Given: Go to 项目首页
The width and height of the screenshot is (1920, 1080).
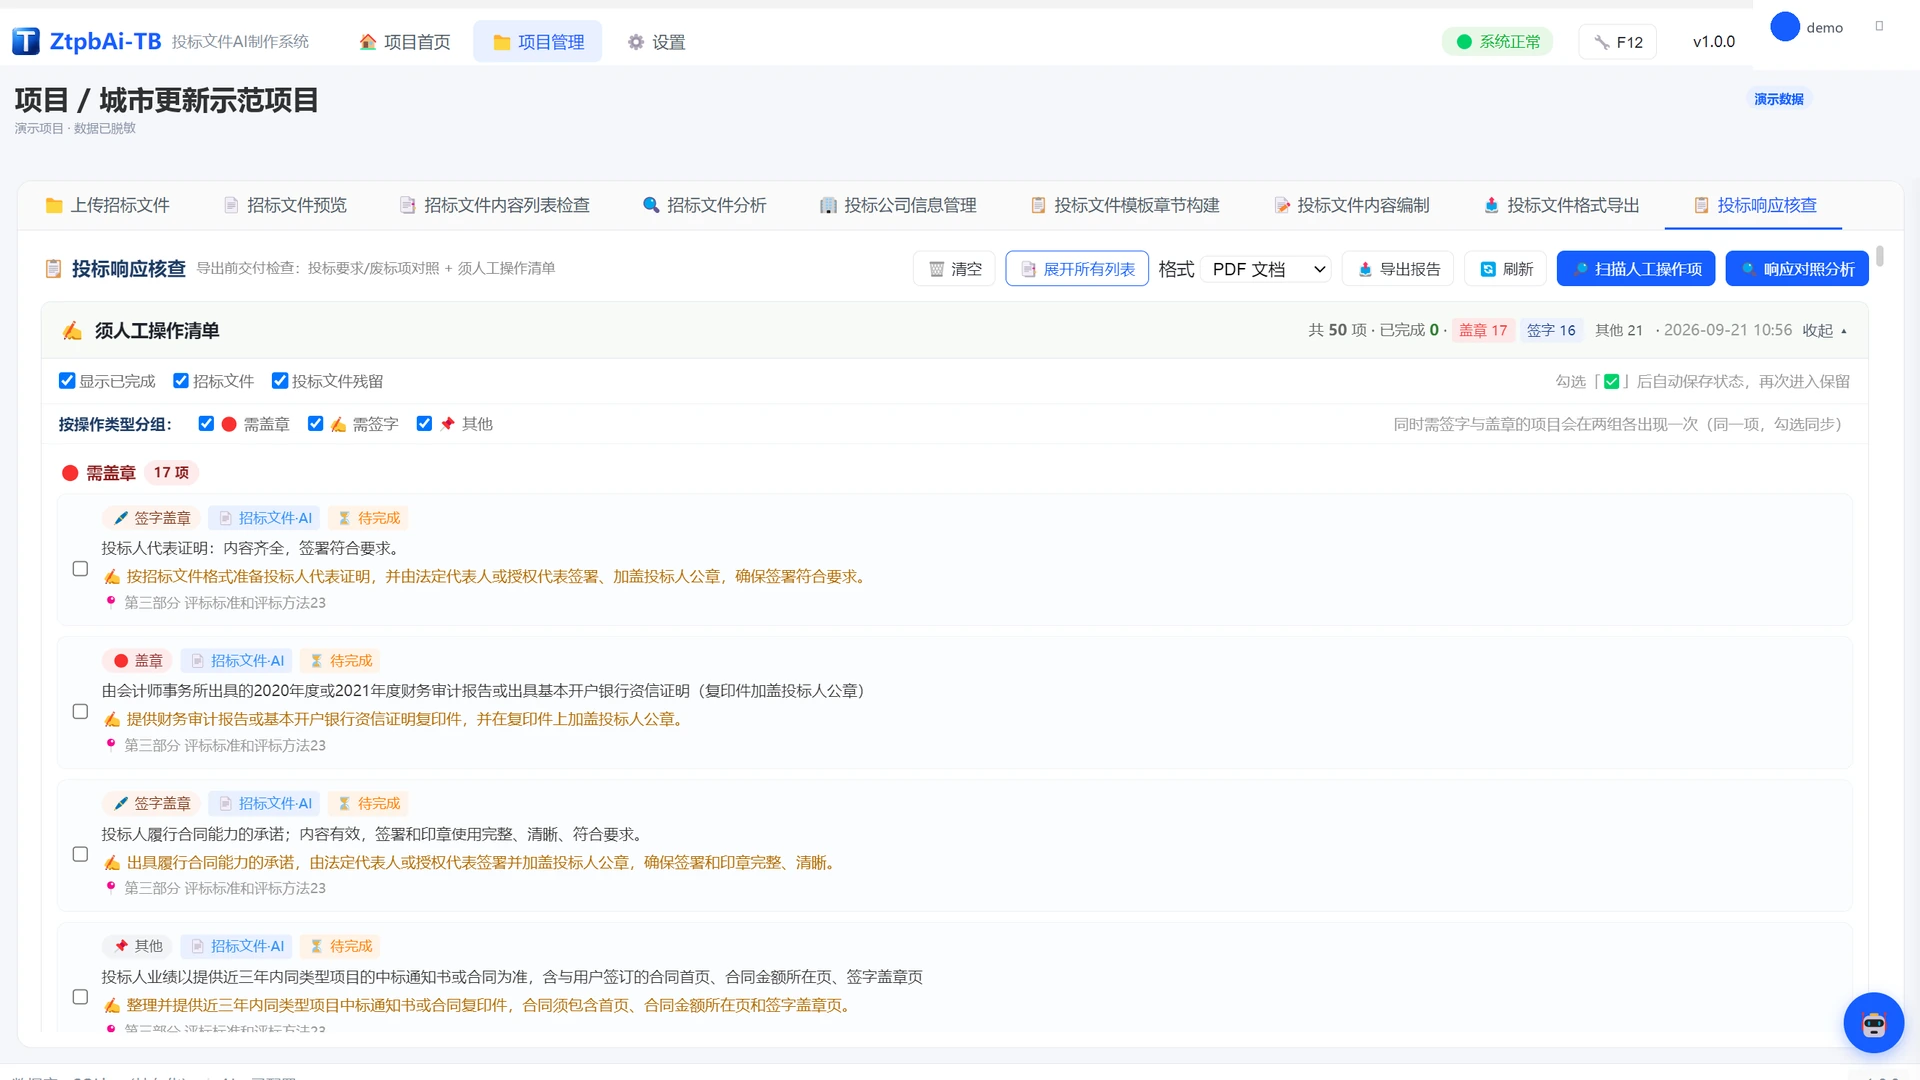Looking at the screenshot, I should (x=405, y=42).
